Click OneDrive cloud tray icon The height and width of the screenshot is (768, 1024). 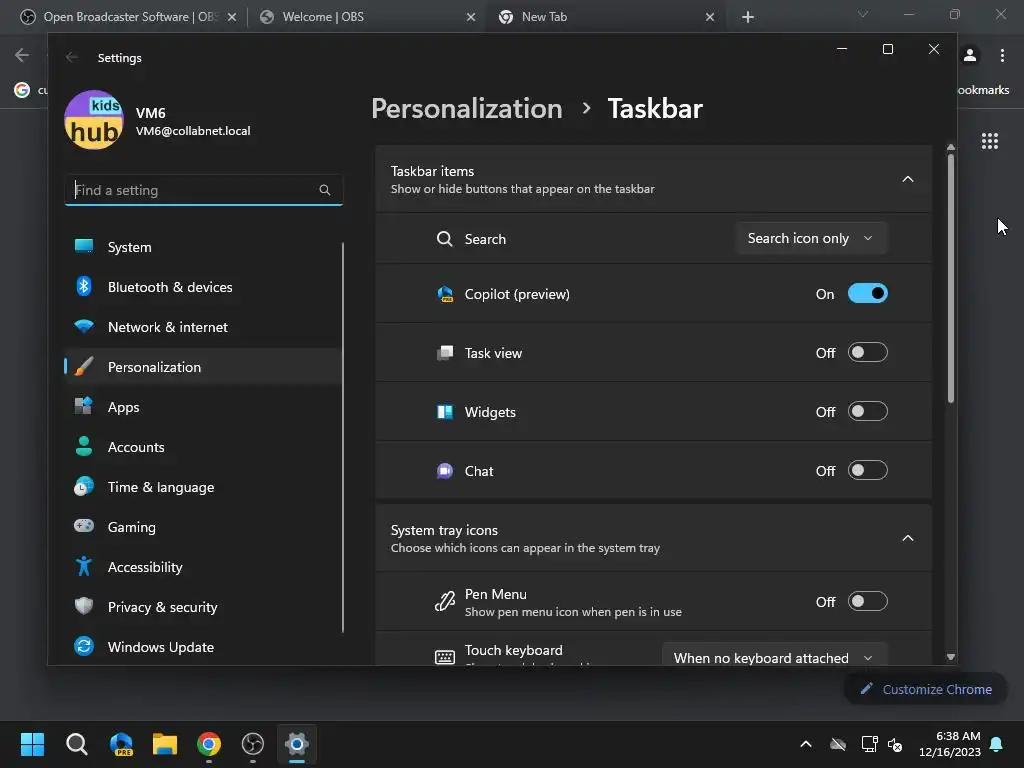[x=838, y=744]
